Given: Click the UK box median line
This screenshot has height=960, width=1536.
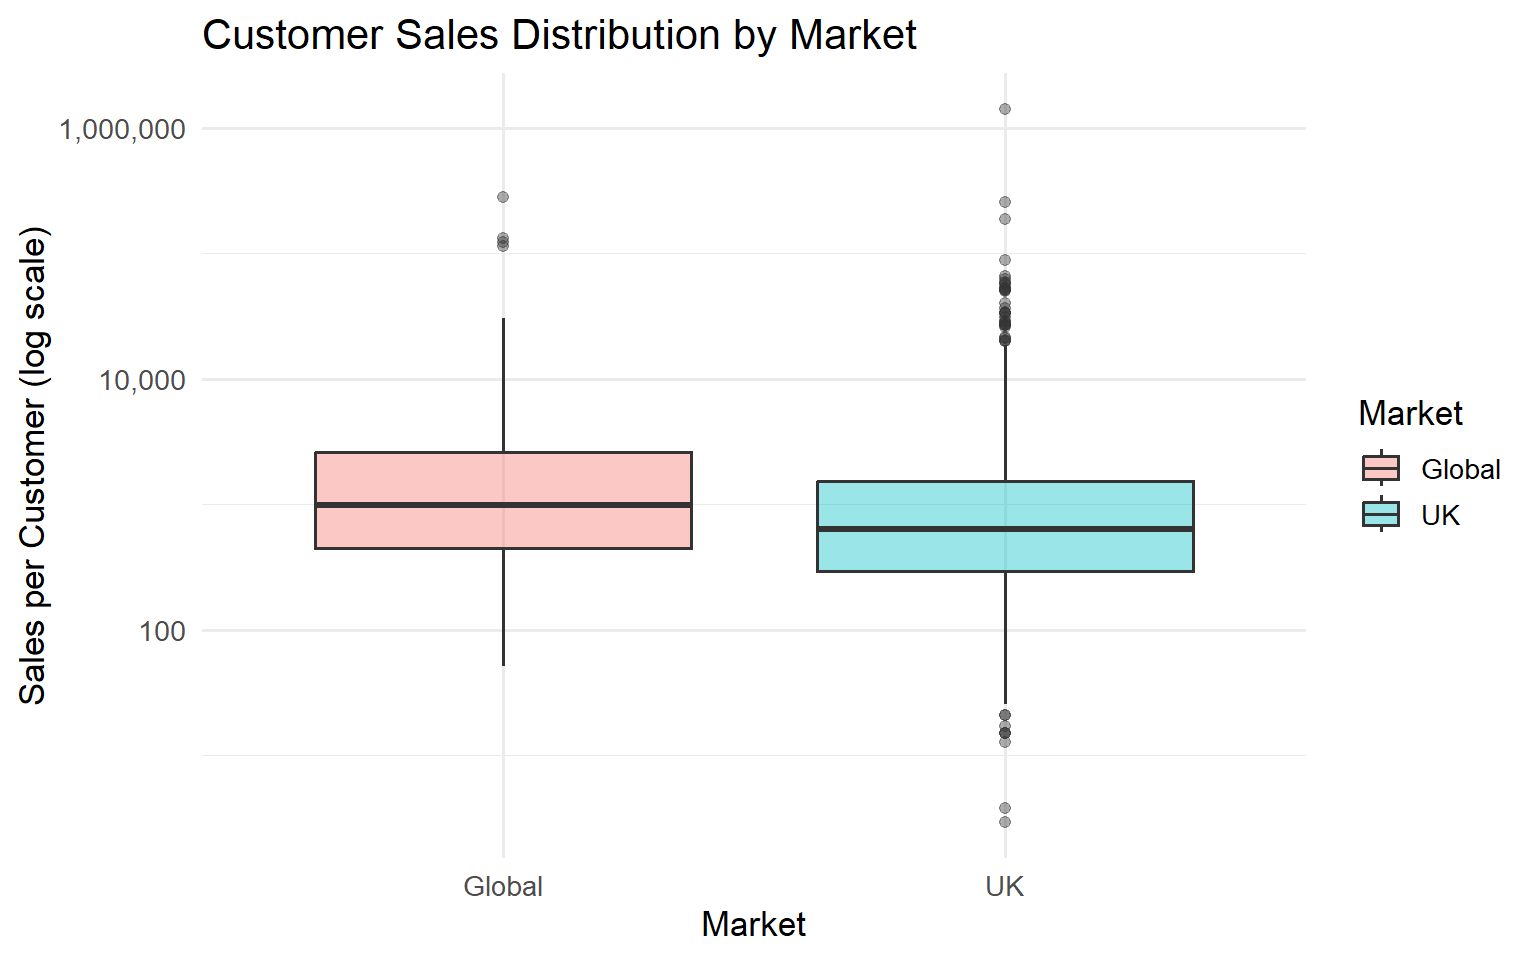Looking at the screenshot, I should pyautogui.click(x=1005, y=528).
